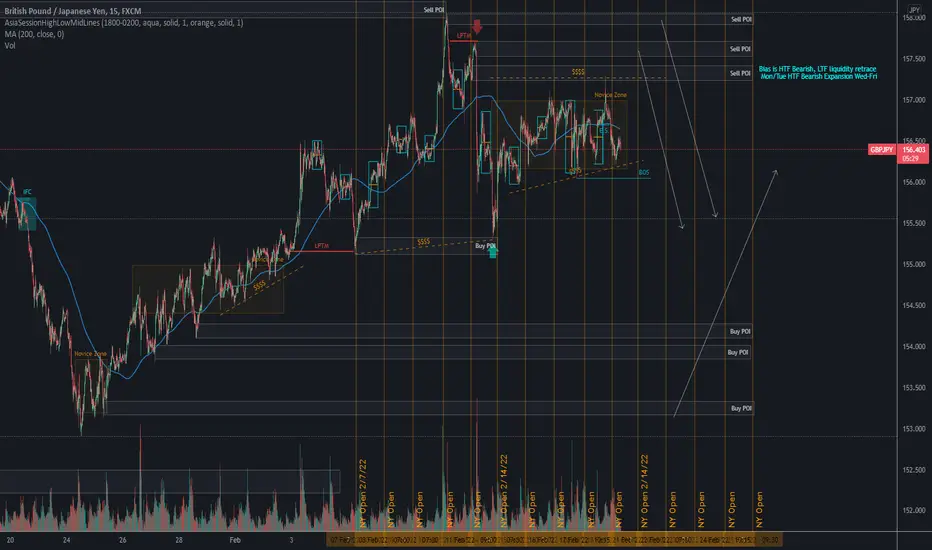Click the 157.500 price axis label
This screenshot has height=550, width=932.
pyautogui.click(x=914, y=59)
